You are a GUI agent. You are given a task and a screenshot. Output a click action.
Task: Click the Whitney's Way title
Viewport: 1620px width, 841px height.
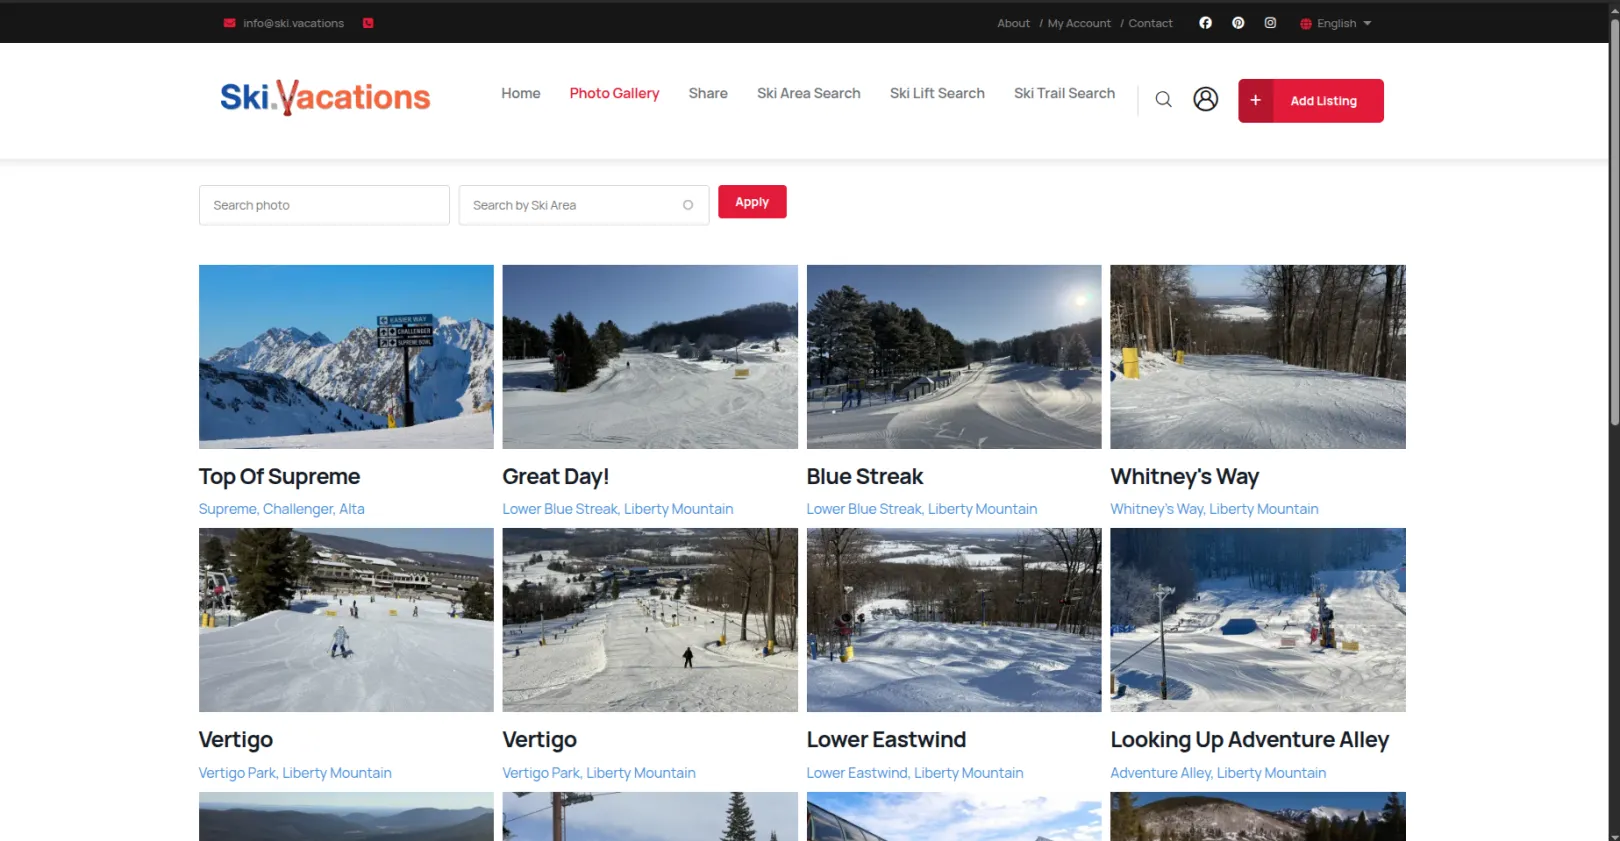click(1185, 477)
